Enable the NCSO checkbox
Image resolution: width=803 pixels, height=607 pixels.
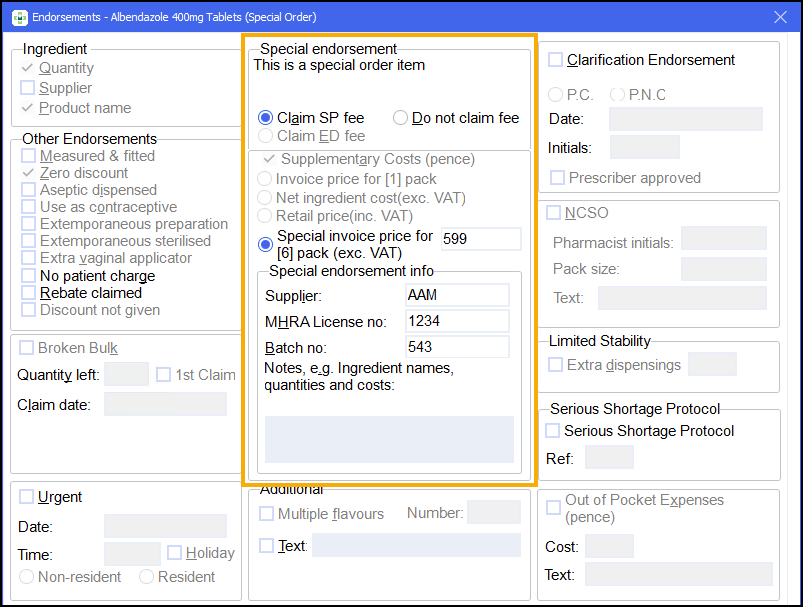coord(554,213)
